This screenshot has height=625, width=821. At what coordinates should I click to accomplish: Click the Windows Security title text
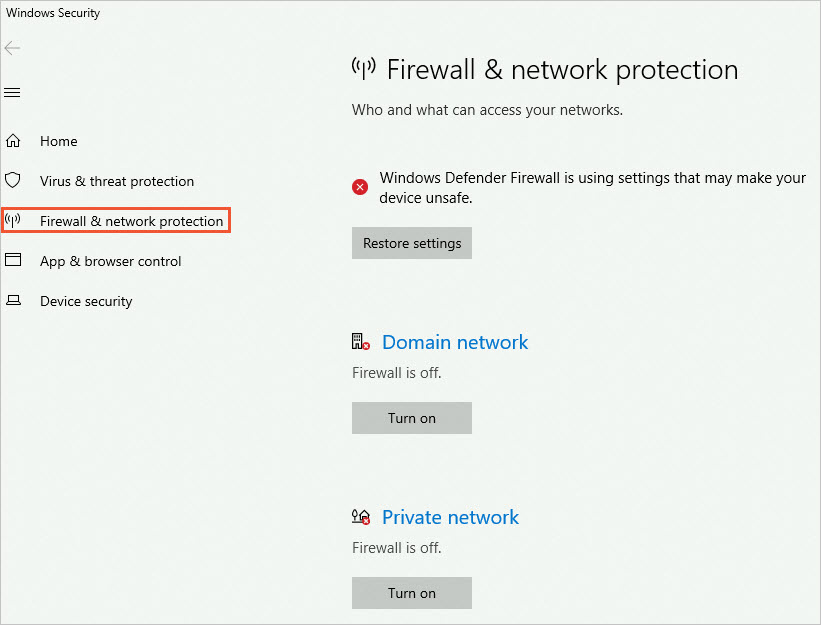pos(52,12)
